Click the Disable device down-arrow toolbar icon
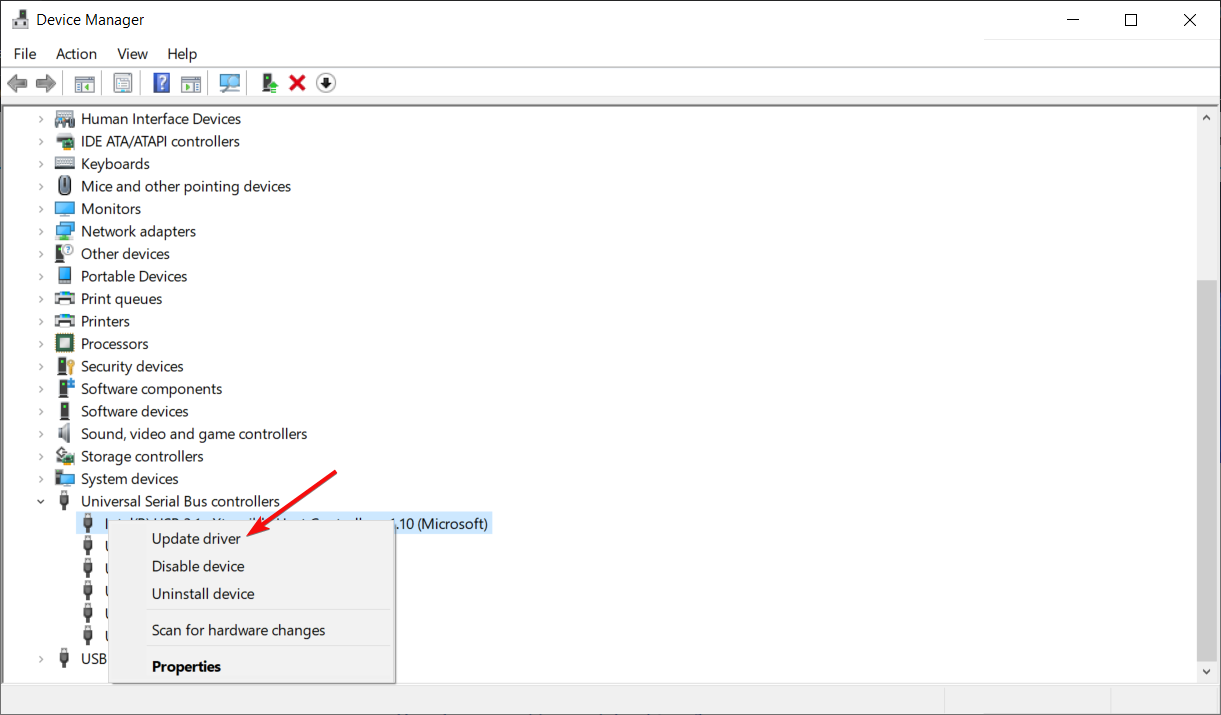This screenshot has height=715, width=1221. 326,83
